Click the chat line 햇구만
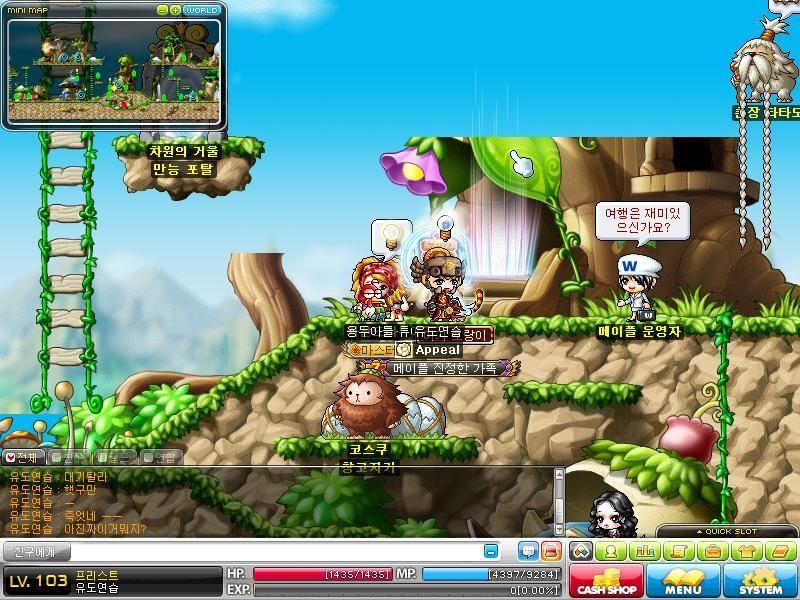The width and height of the screenshot is (800, 600). [53, 490]
